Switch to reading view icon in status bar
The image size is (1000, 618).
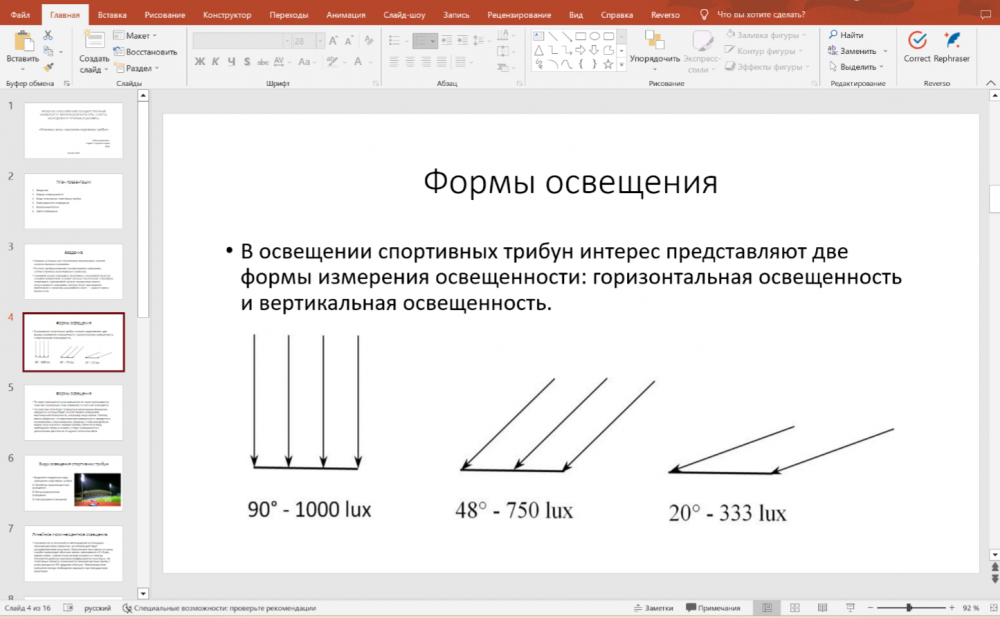823,608
